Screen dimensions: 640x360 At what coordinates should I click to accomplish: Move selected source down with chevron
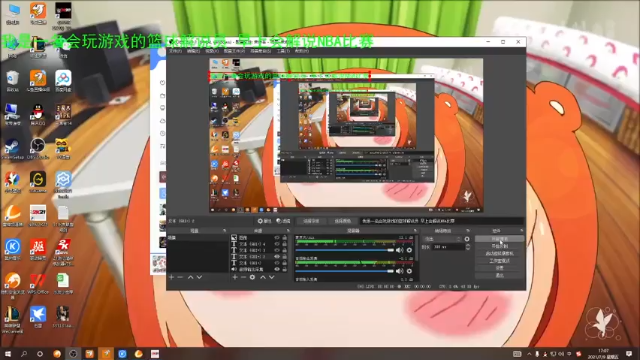click(x=271, y=277)
